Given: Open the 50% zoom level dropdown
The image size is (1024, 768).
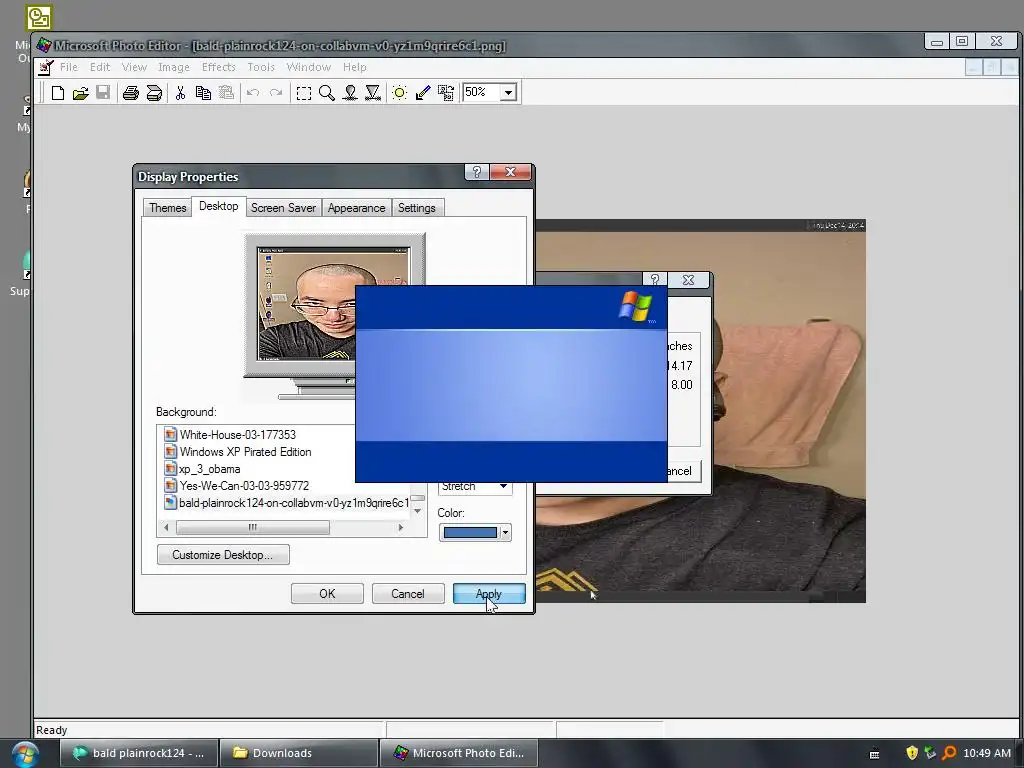Looking at the screenshot, I should pyautogui.click(x=508, y=93).
